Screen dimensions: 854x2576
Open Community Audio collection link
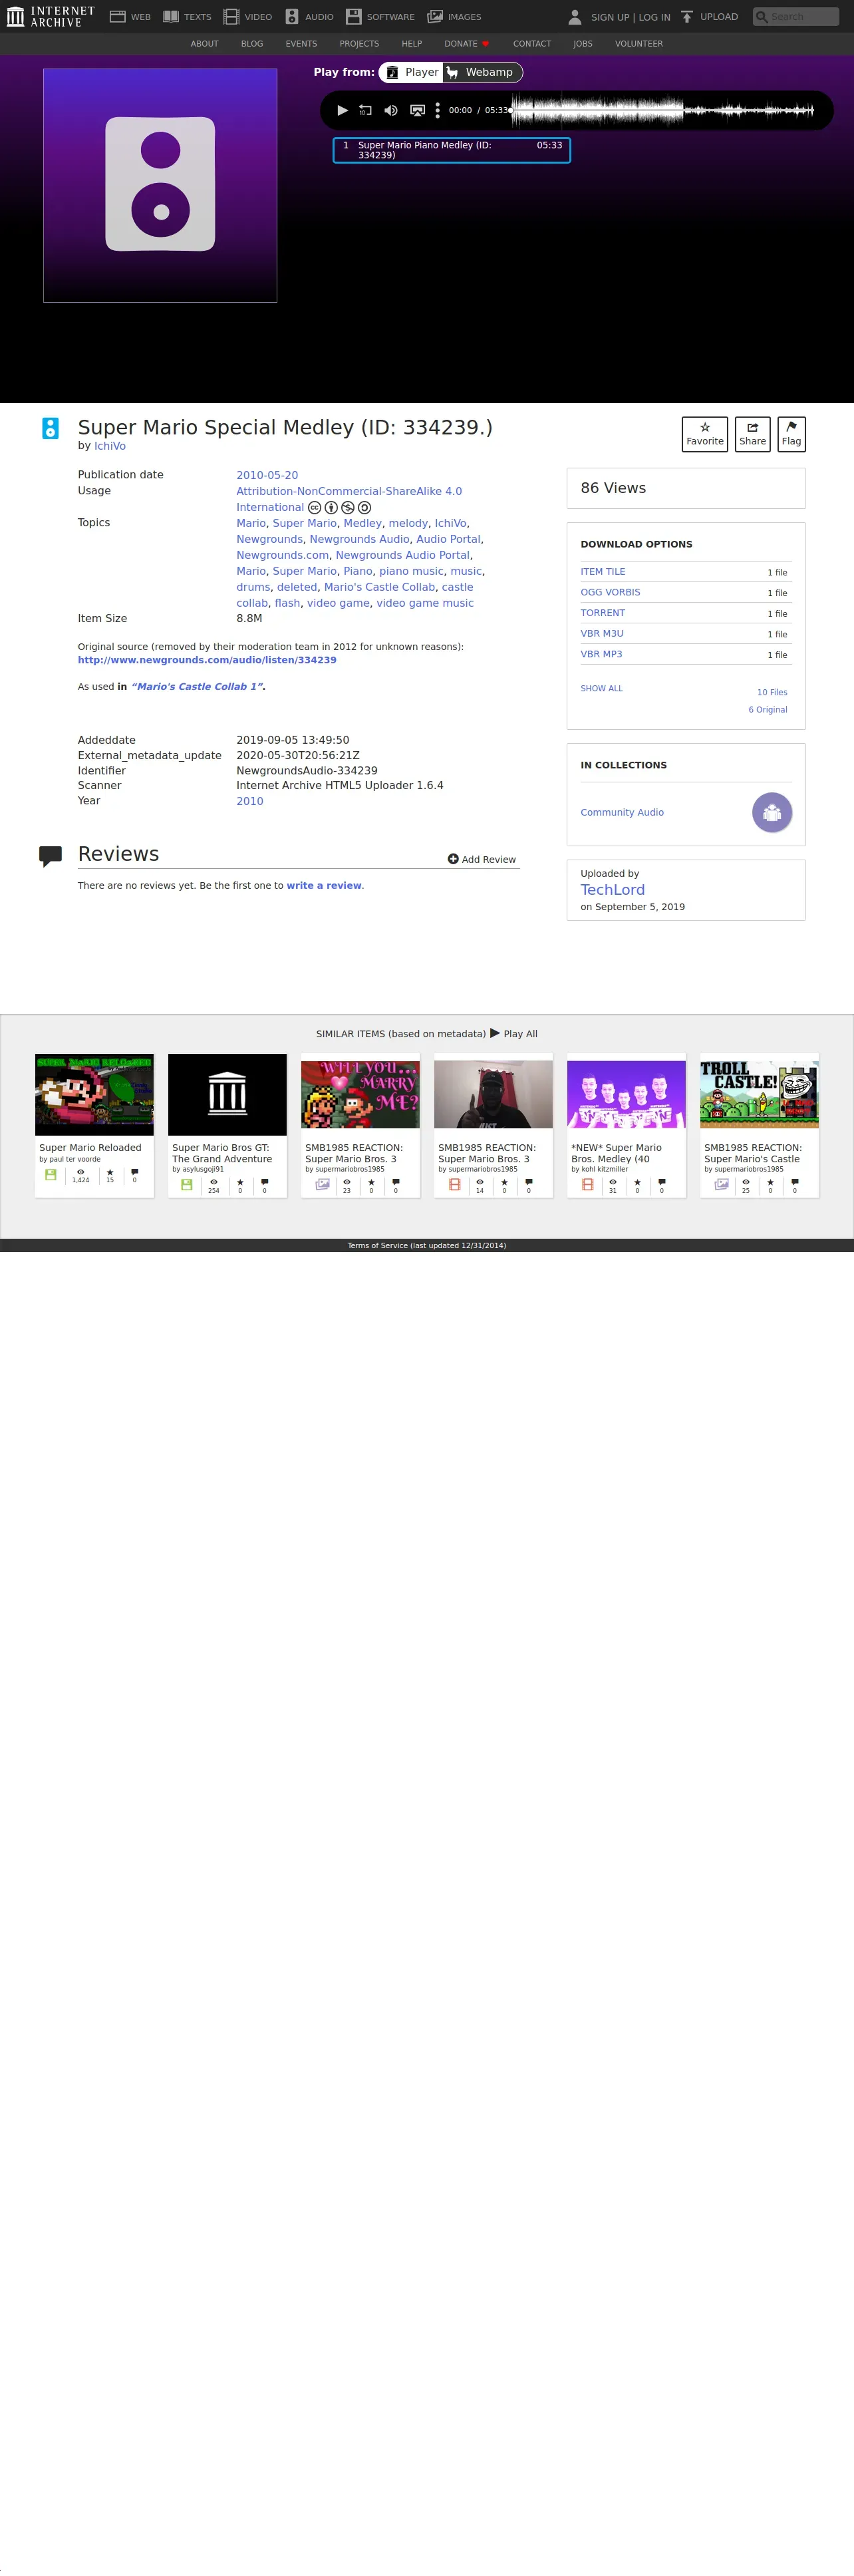pyautogui.click(x=622, y=812)
